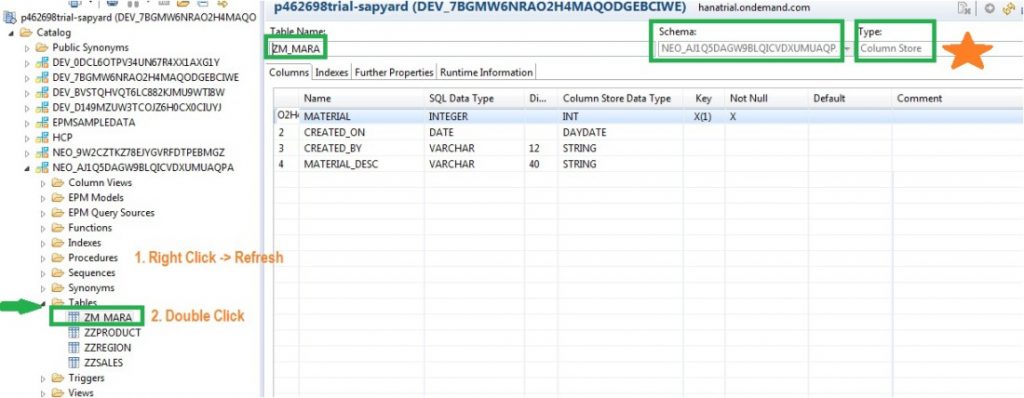Select the ZZPRODUCT table
Screen dimensions: 1024x398
click(x=112, y=332)
